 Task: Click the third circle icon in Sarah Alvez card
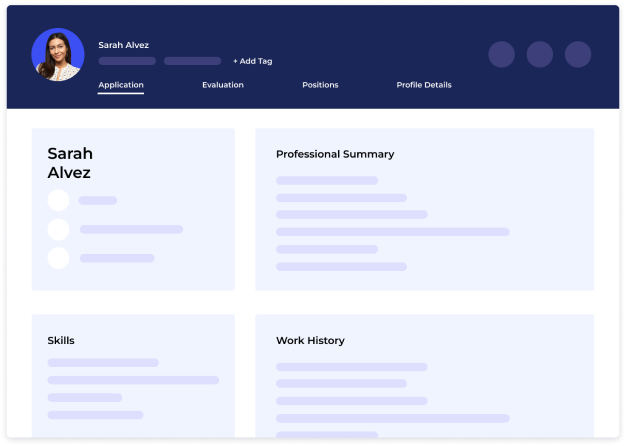[x=58, y=258]
